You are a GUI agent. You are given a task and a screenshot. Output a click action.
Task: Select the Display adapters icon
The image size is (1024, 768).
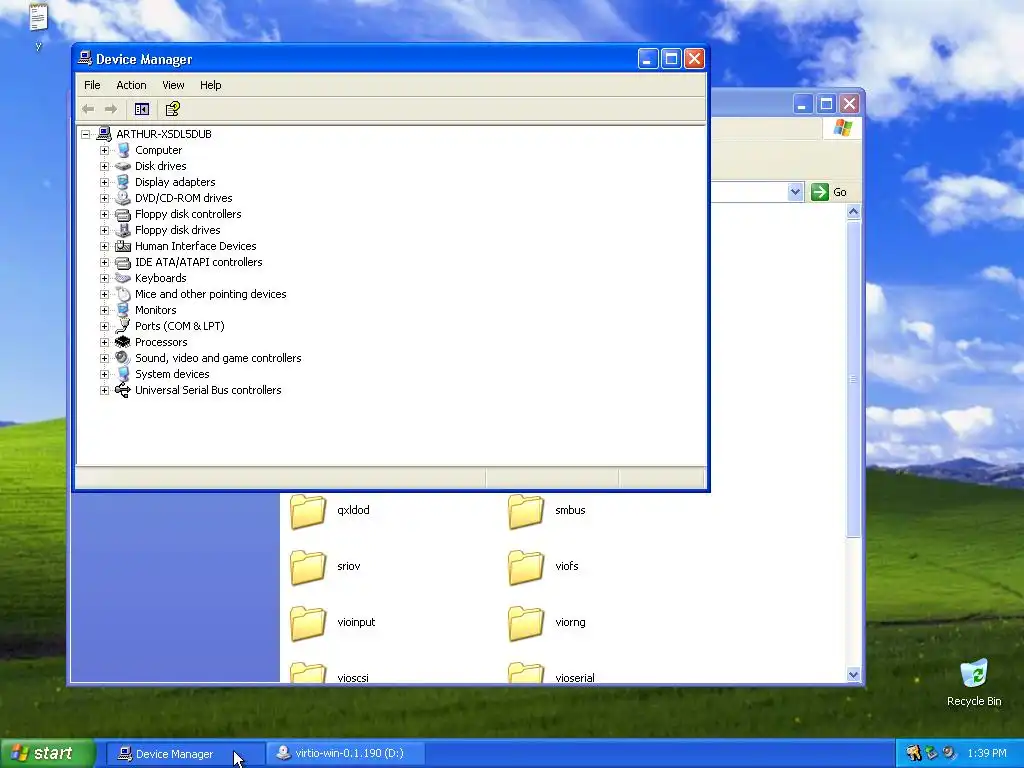[123, 182]
